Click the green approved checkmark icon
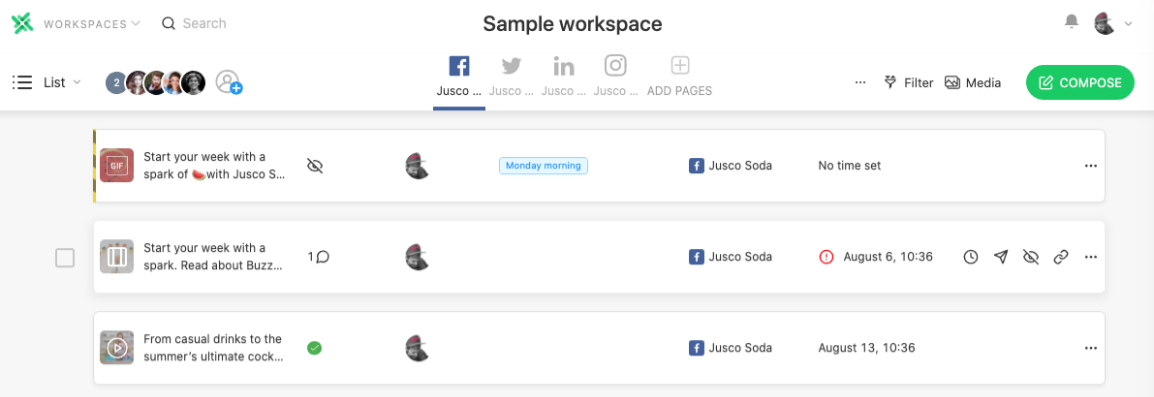Viewport: 1154px width, 397px height. [x=314, y=348]
